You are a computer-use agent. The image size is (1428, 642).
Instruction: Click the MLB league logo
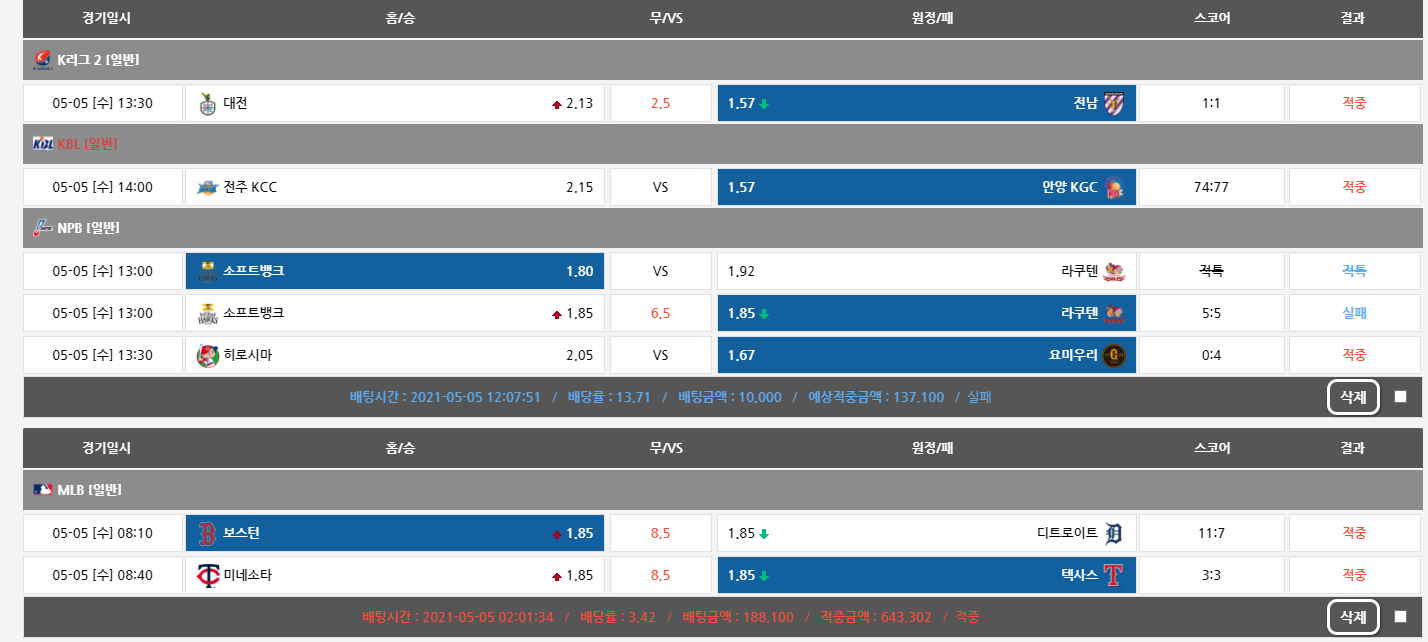(43, 490)
